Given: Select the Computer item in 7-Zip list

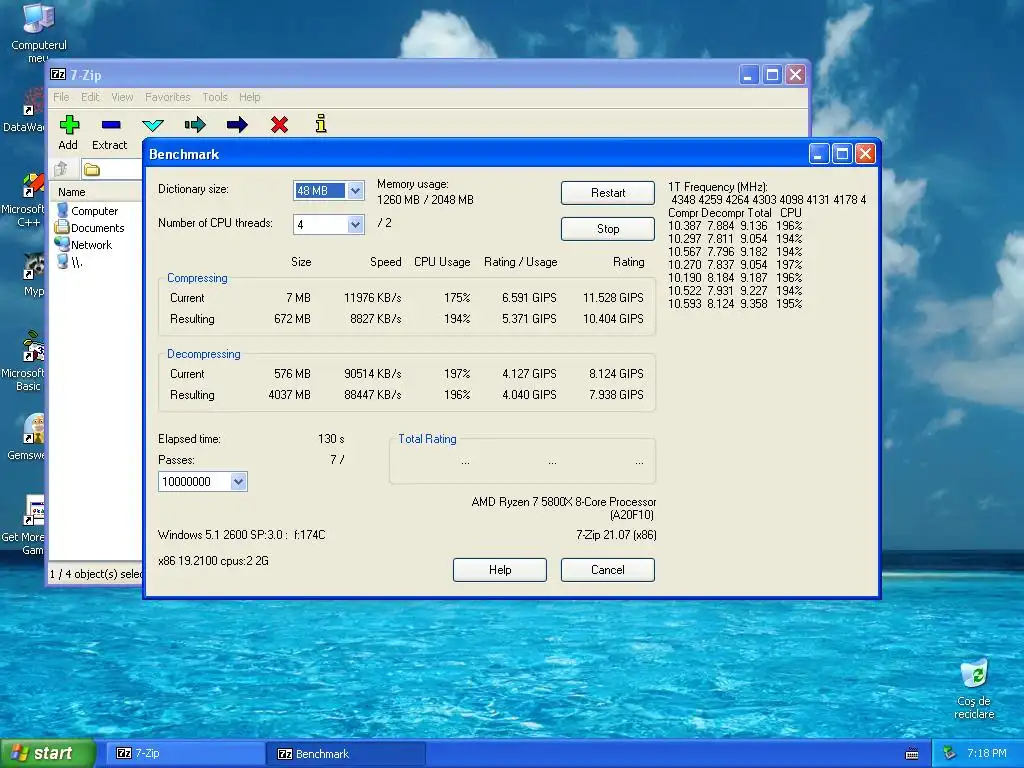Looking at the screenshot, I should coord(88,211).
